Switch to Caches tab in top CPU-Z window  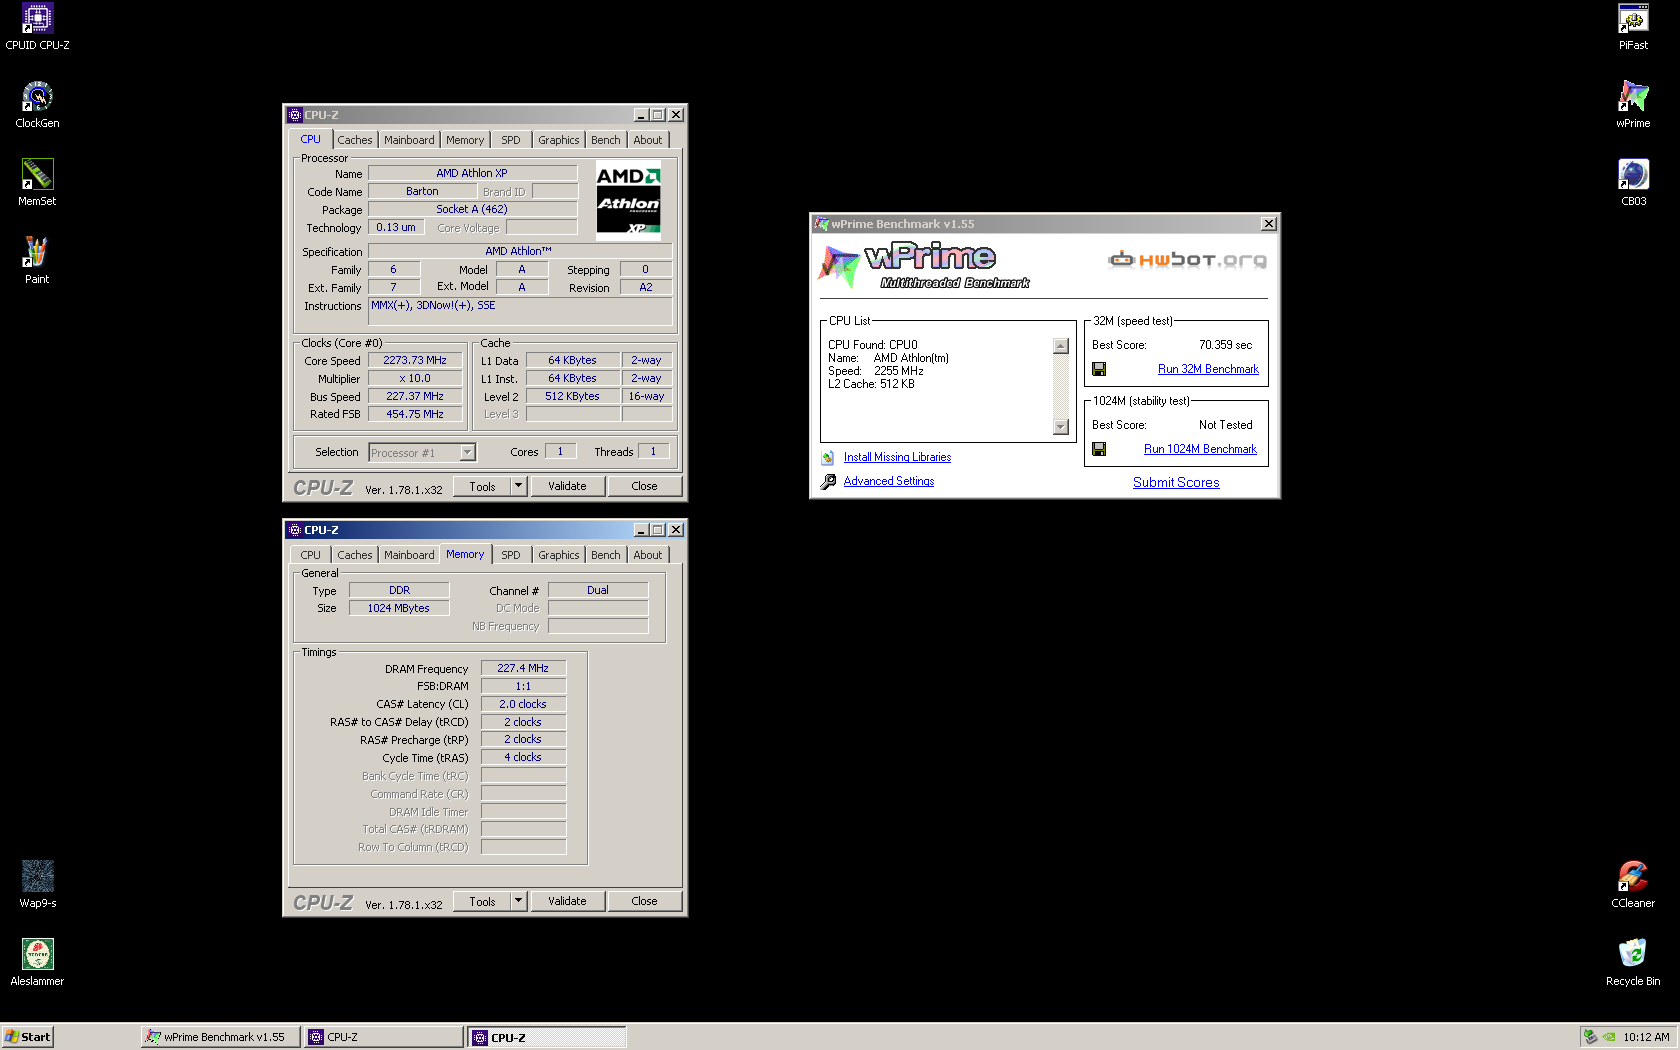click(x=354, y=140)
